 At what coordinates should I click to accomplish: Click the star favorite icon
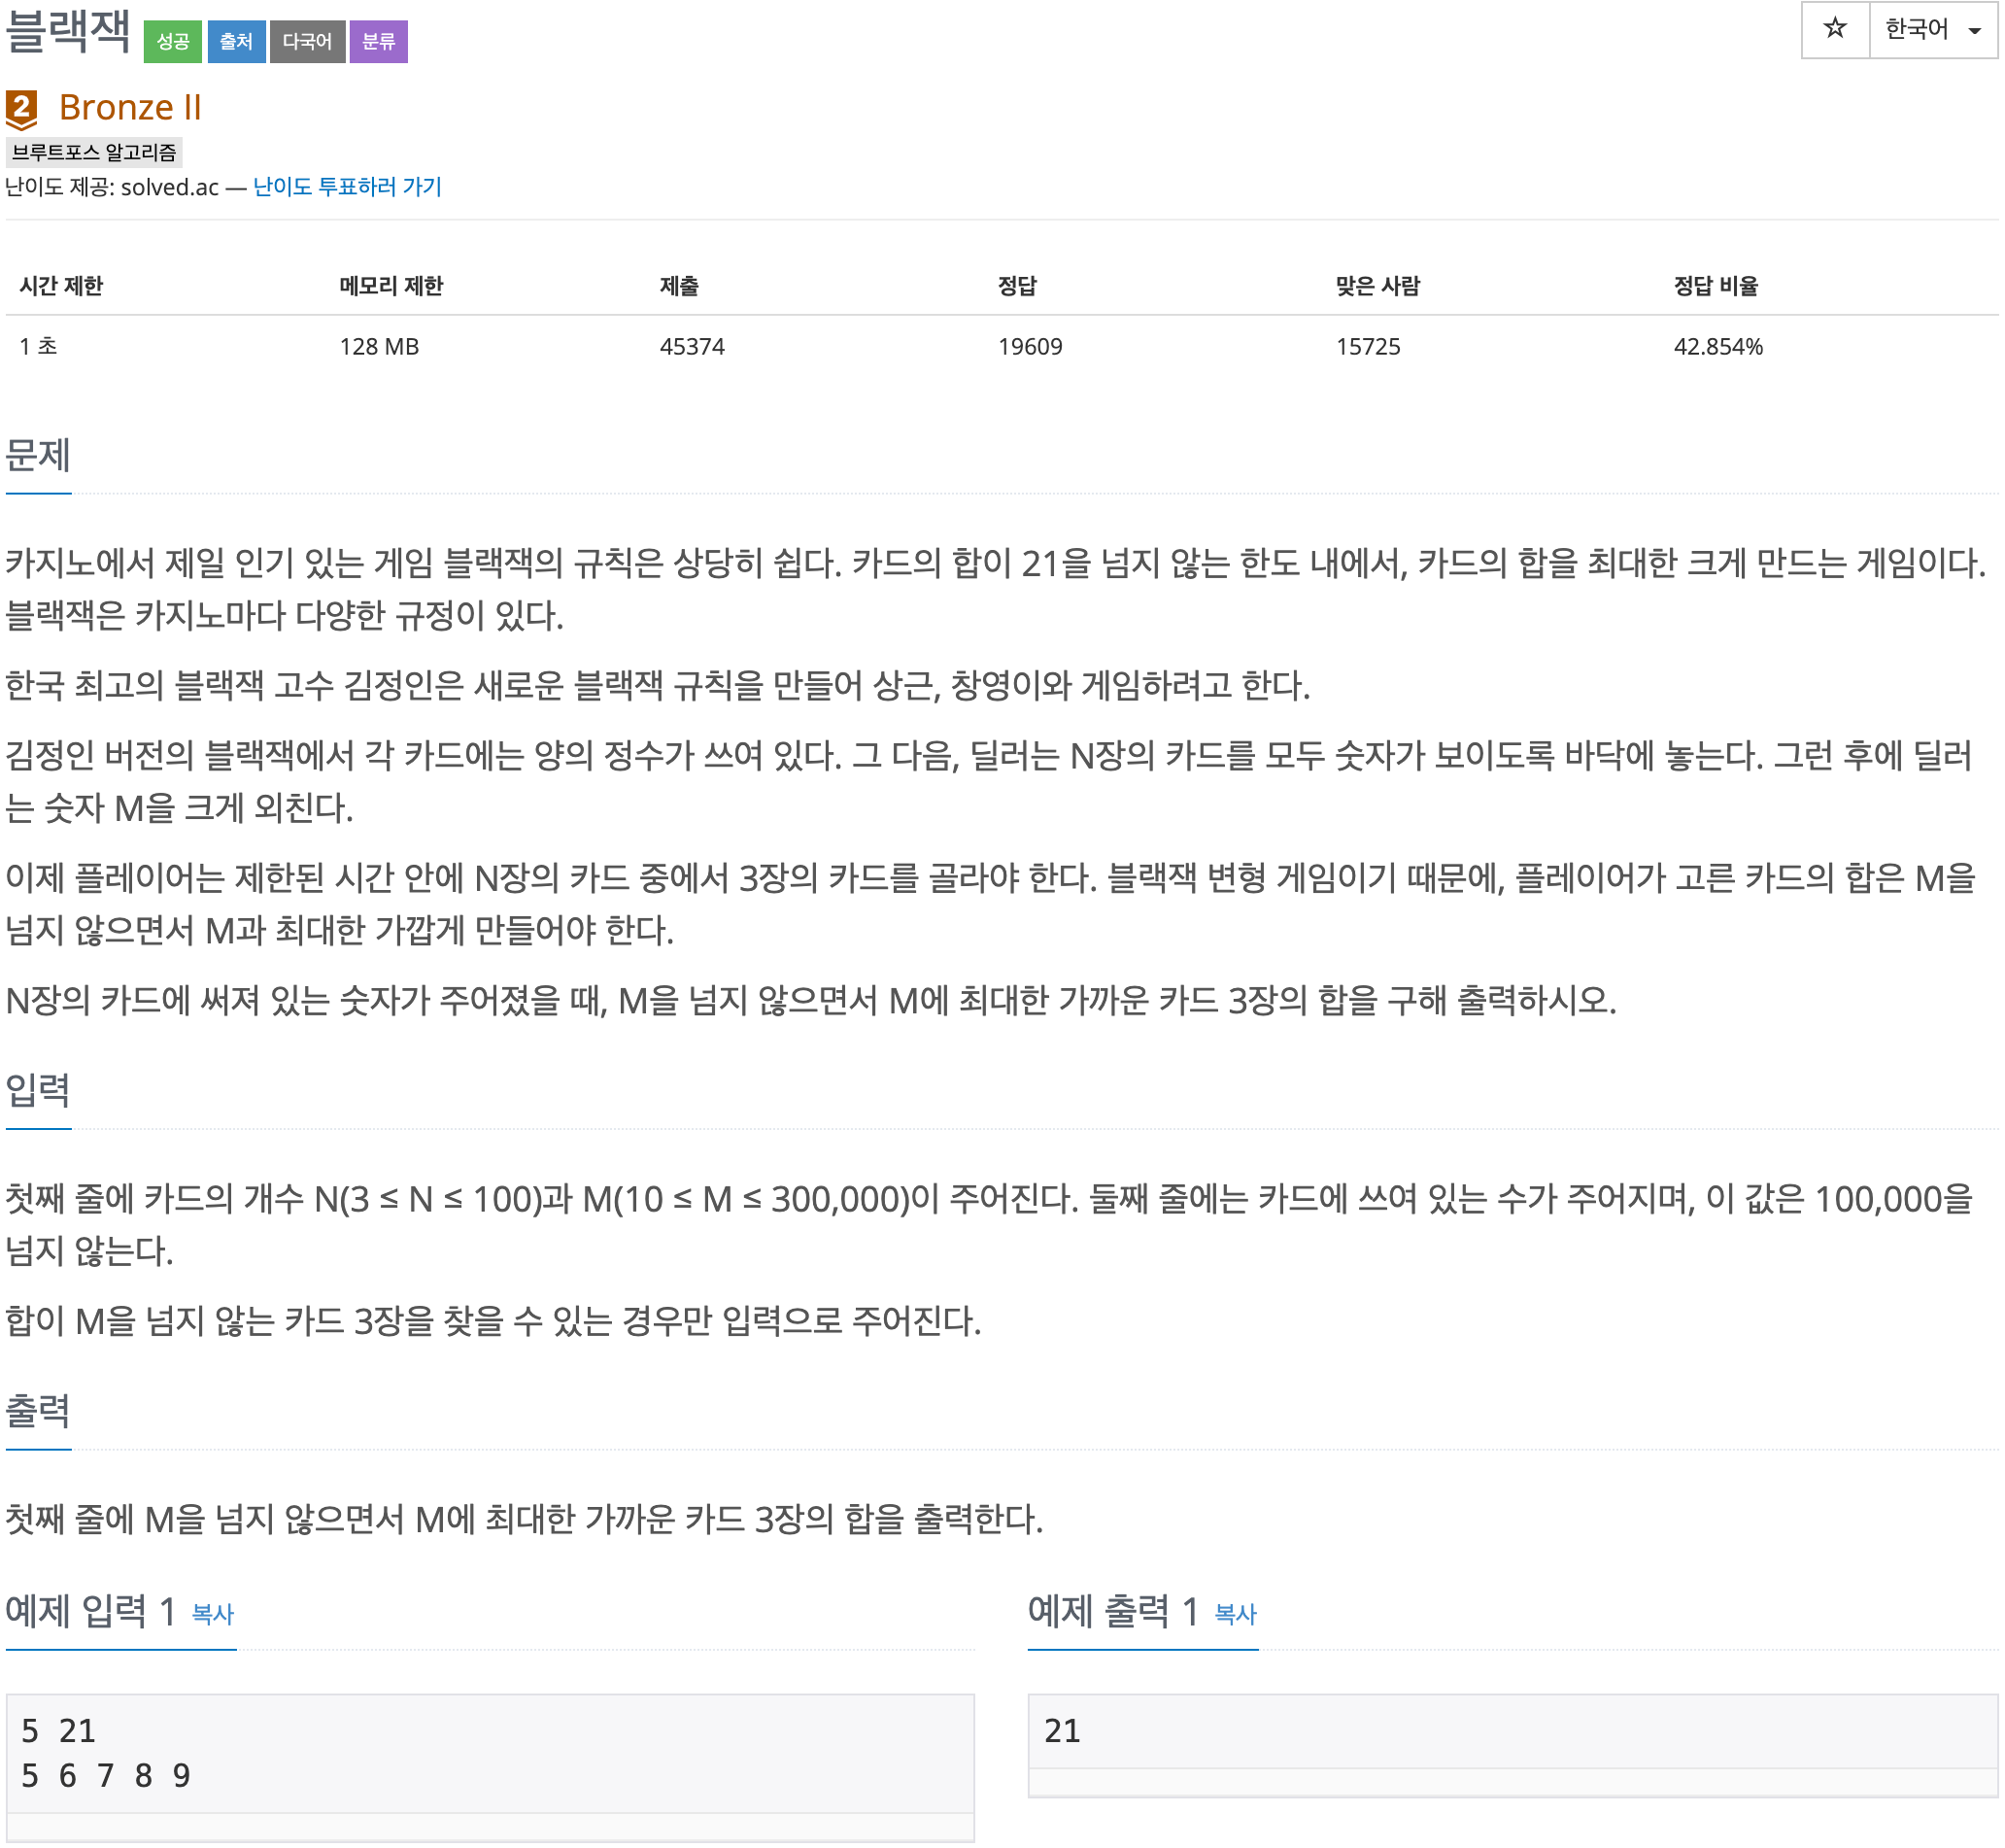click(x=1838, y=29)
